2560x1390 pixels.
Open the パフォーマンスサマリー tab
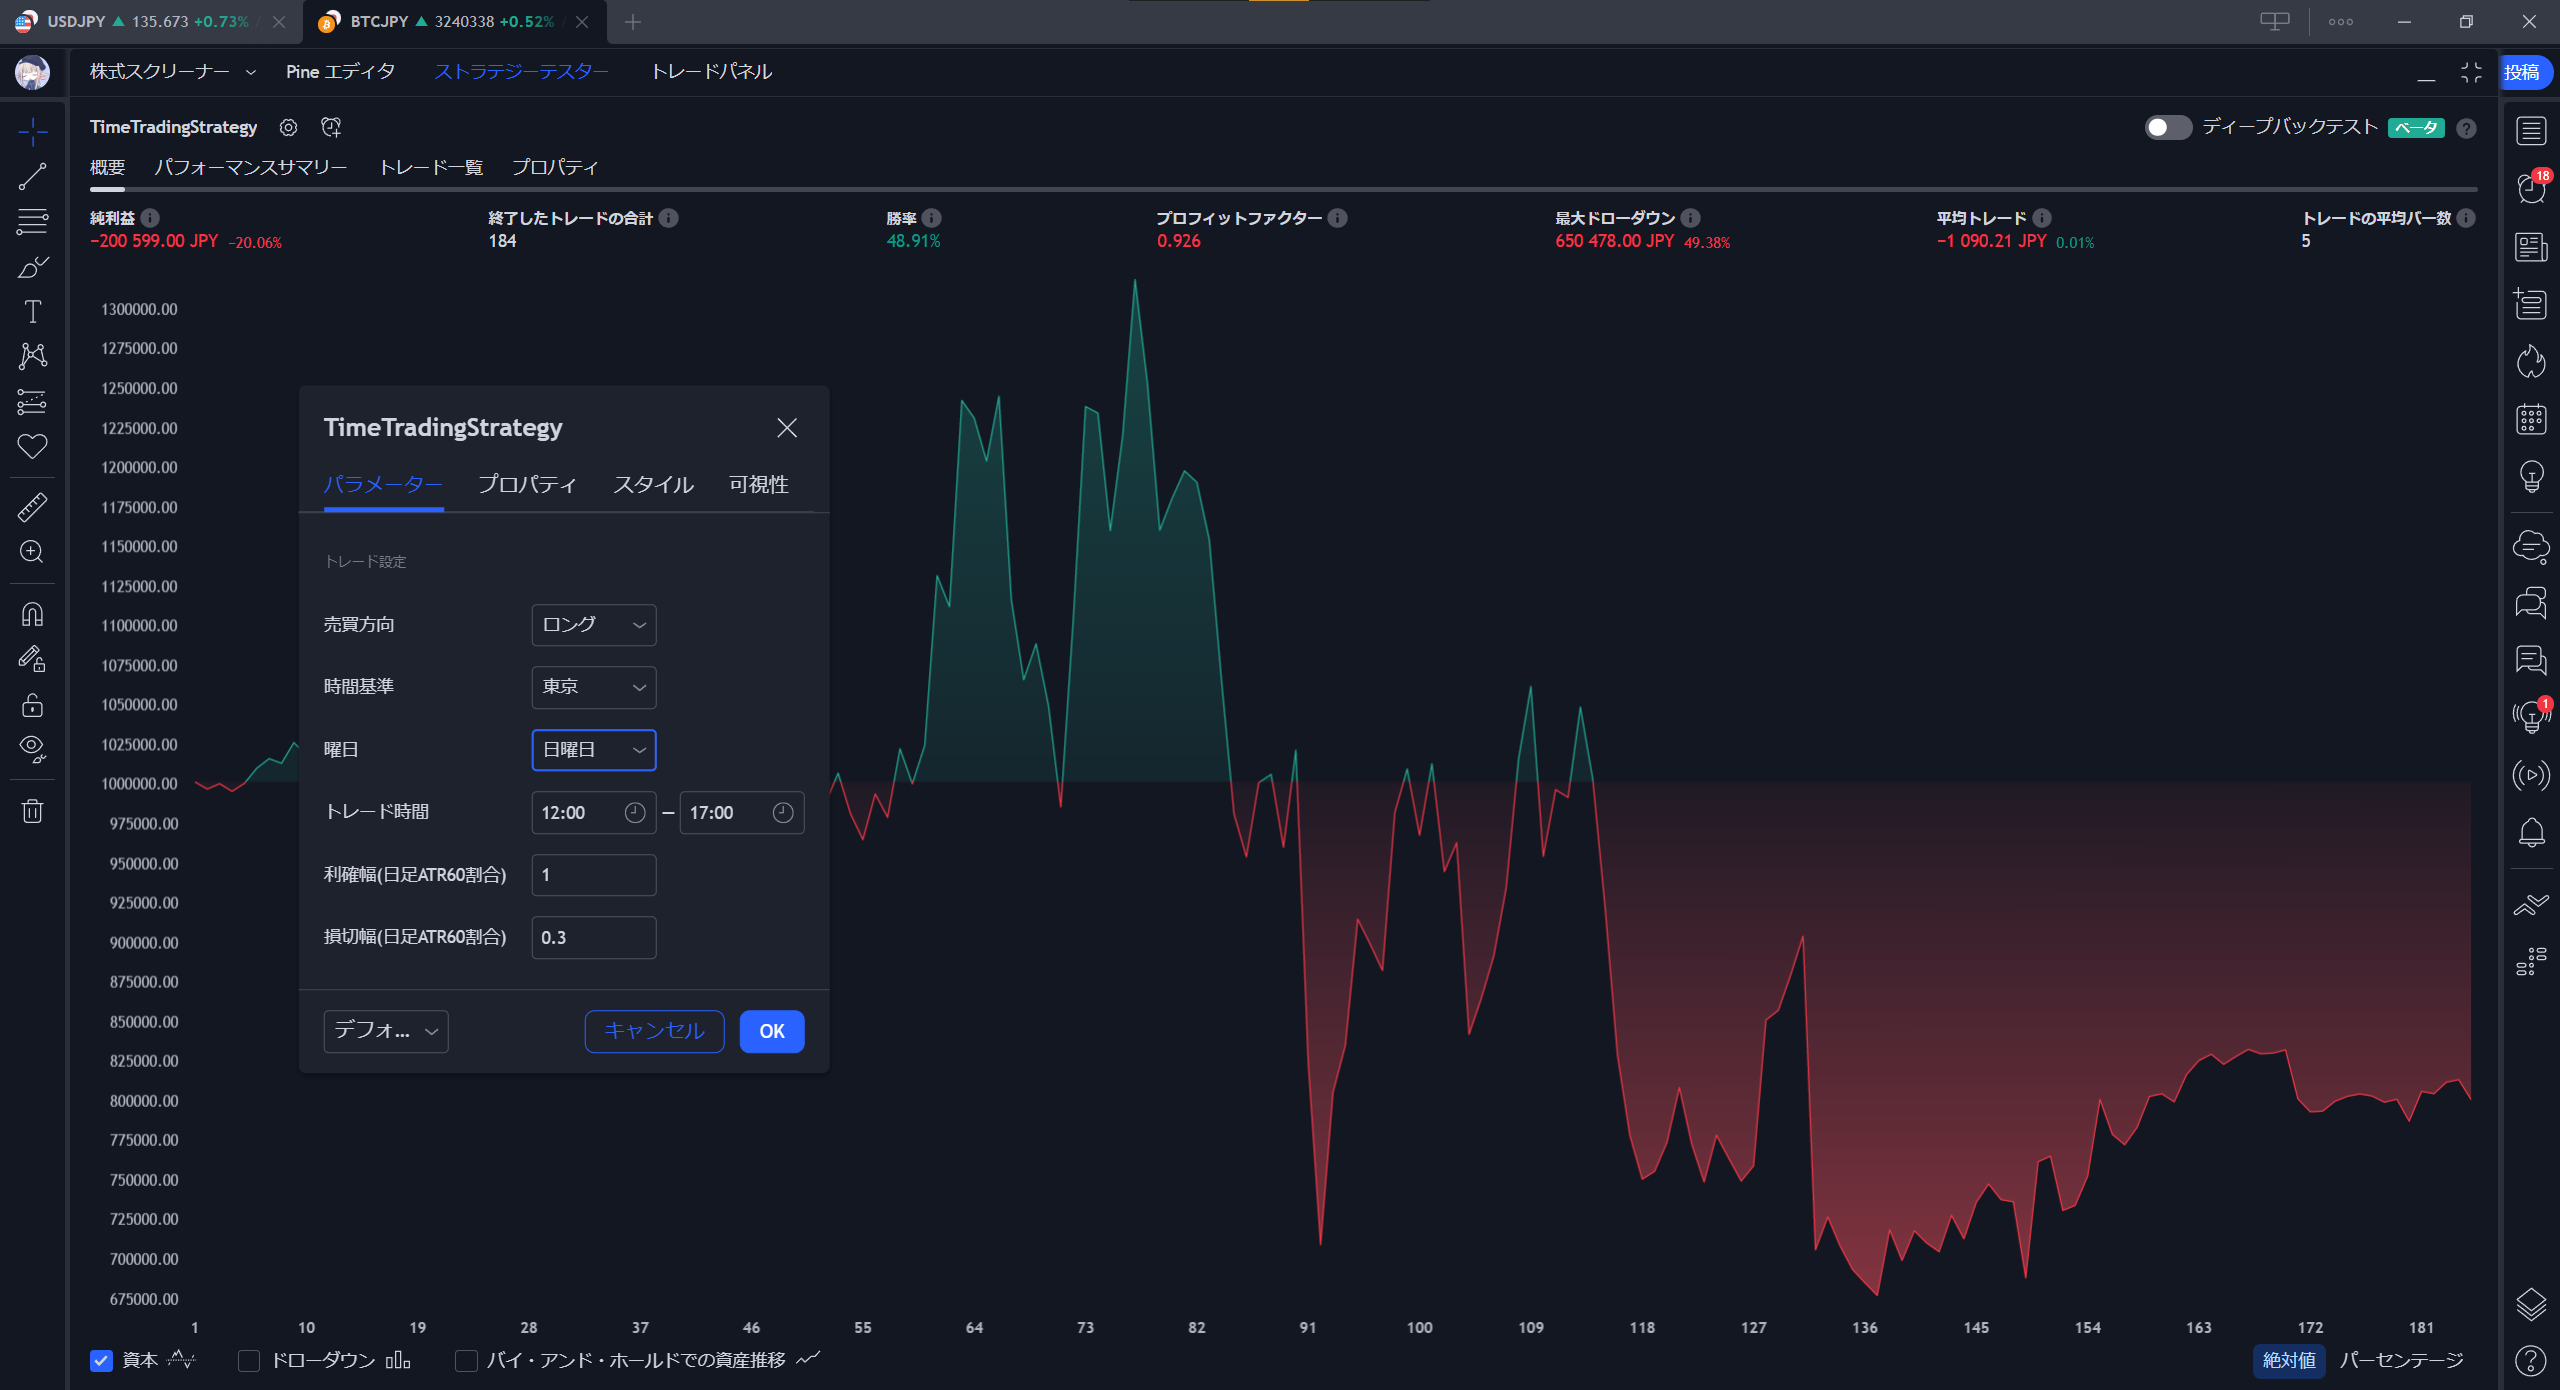(x=250, y=167)
